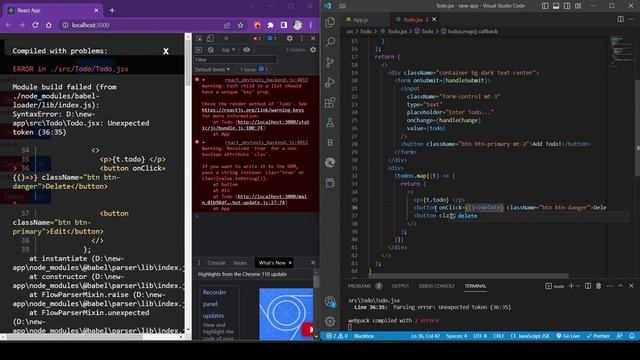Open the Extensions view in VS Code
The height and width of the screenshot is (360, 640).
pyautogui.click(x=330, y=102)
